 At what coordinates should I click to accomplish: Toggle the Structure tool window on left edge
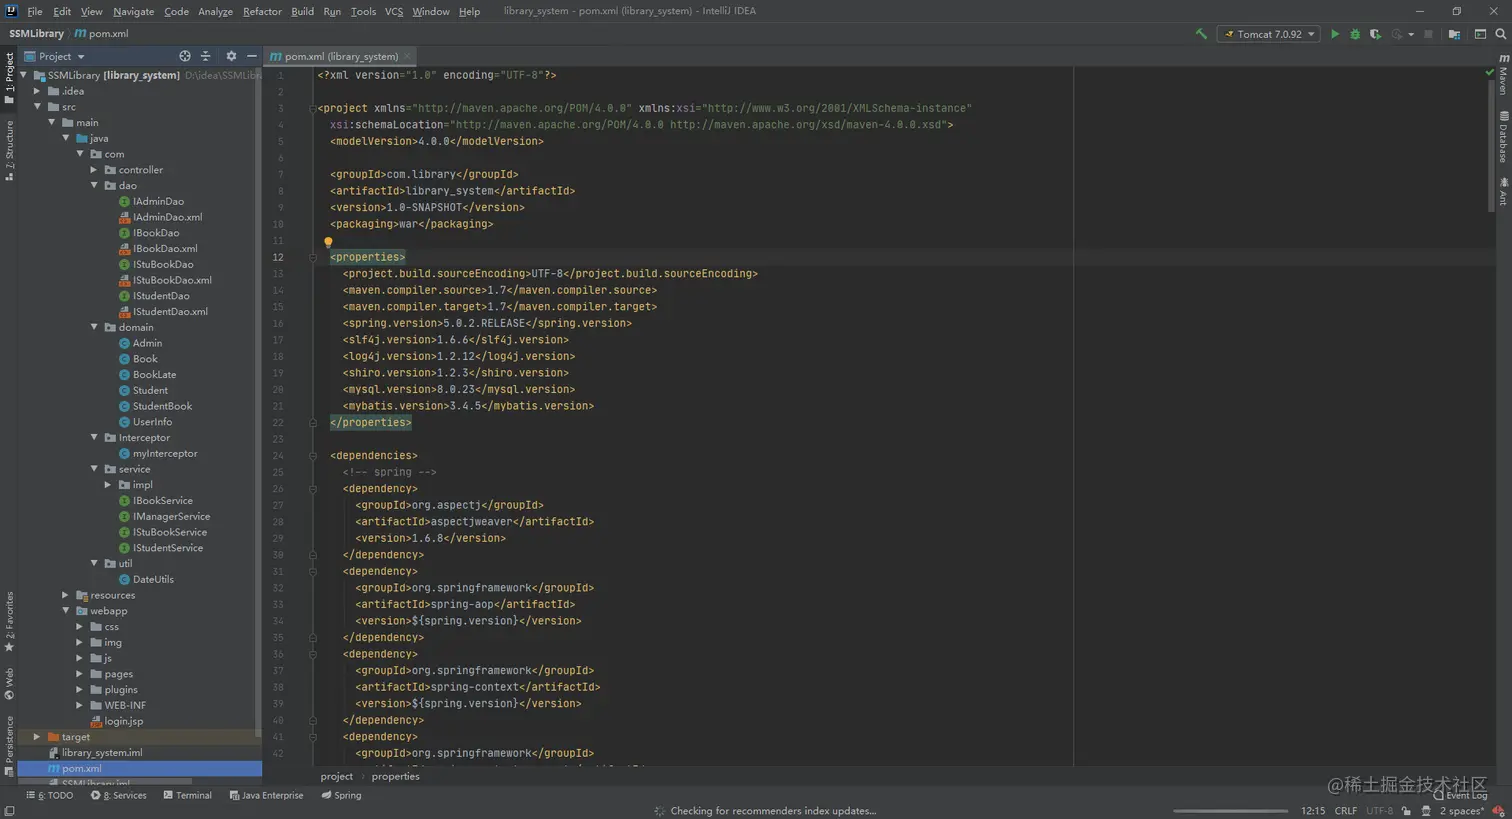coord(9,150)
